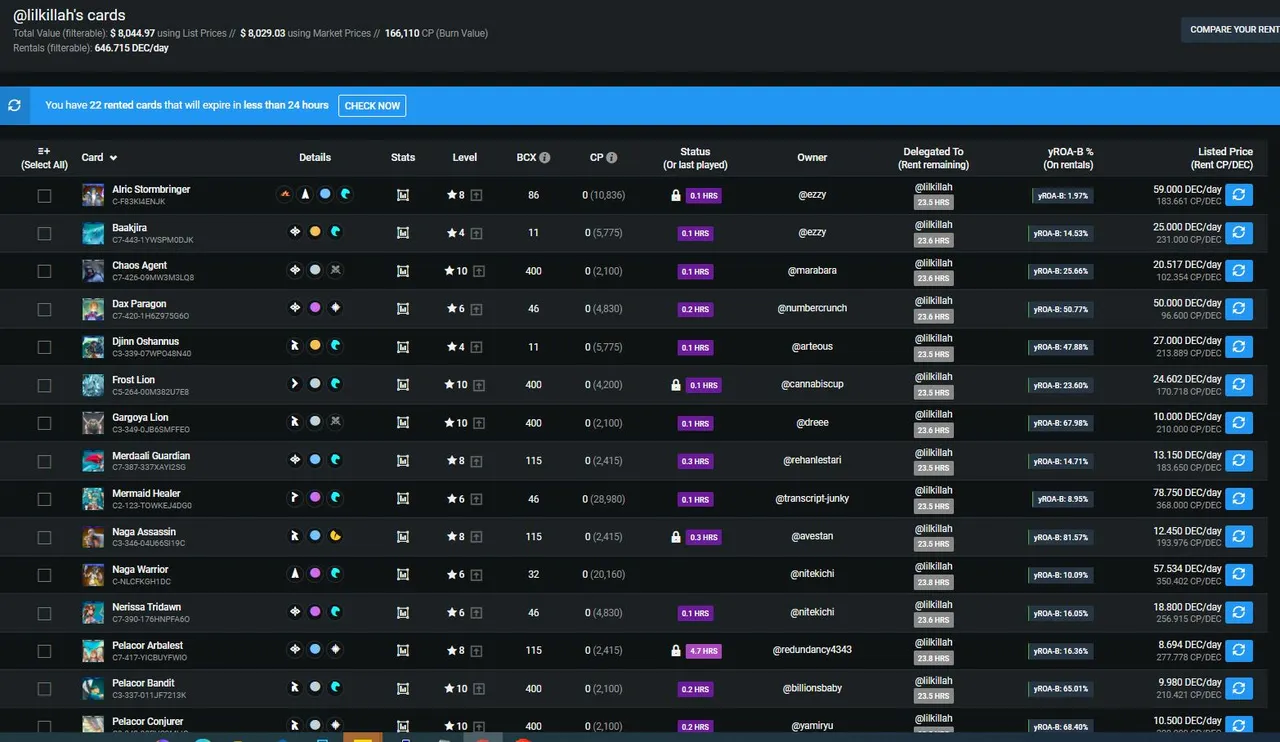Click the refresh rental button for Baakjira
1280x742 pixels.
click(1239, 233)
